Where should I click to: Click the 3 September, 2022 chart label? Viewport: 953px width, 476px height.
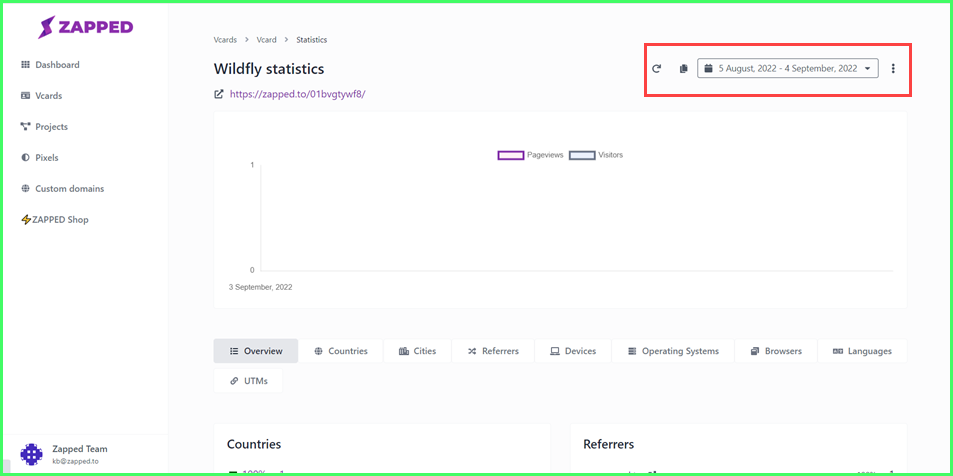pos(260,287)
